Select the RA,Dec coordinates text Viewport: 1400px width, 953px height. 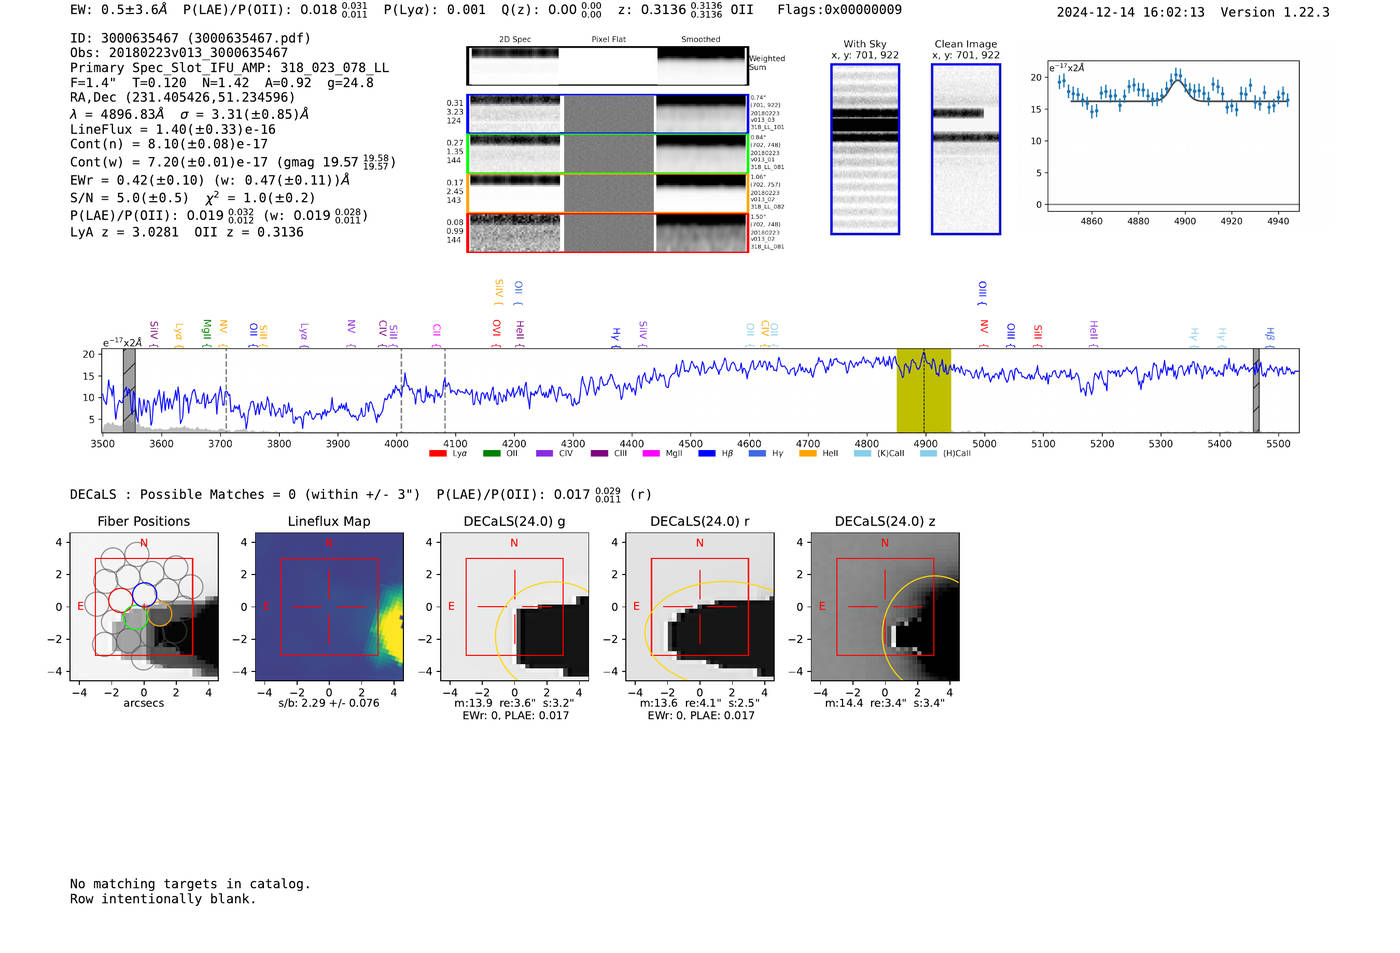coord(183,97)
